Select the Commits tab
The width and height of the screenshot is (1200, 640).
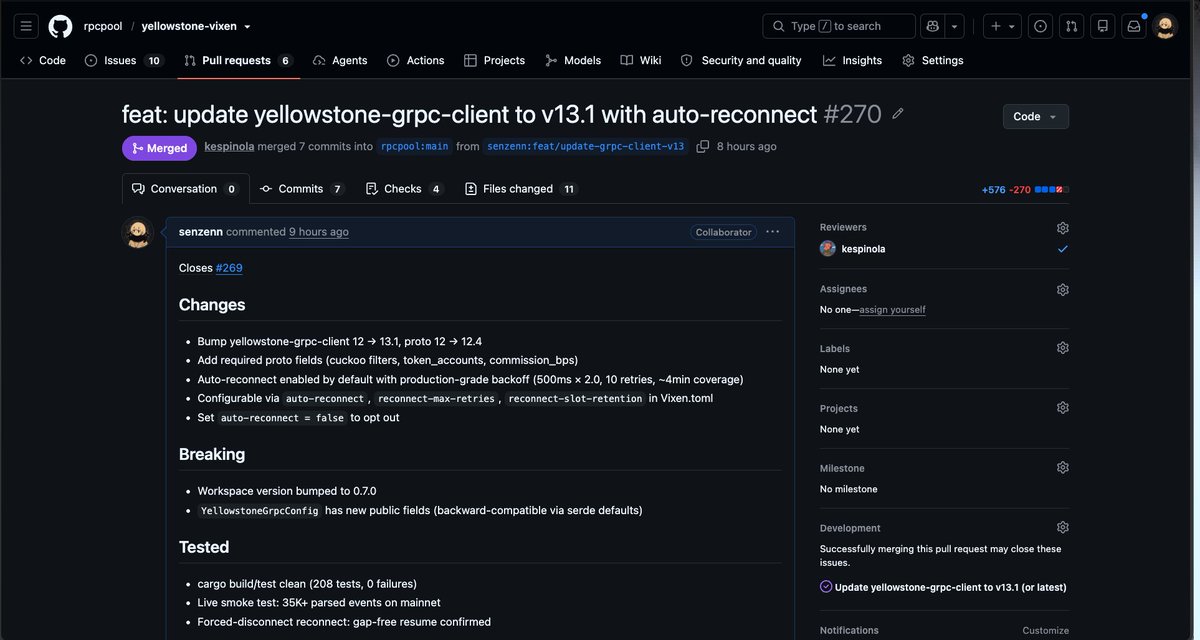pos(302,188)
